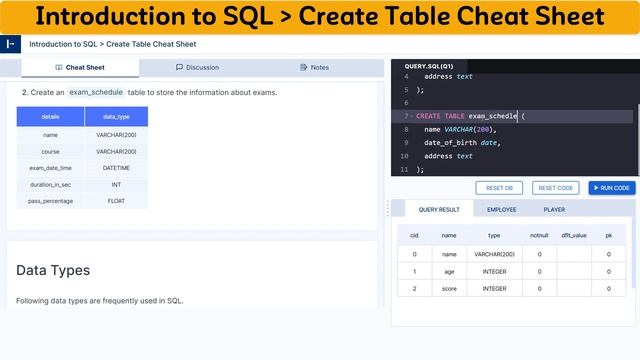Click the pk column header in results
The width and height of the screenshot is (640, 360).
(x=609, y=236)
